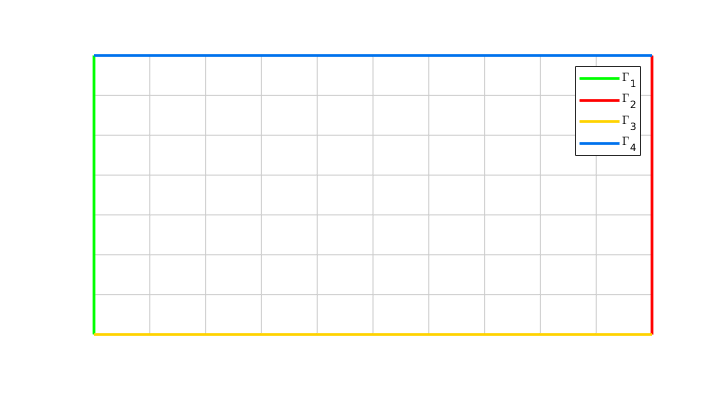Select the bottom-left grid cell of the mesh

pos(122,315)
